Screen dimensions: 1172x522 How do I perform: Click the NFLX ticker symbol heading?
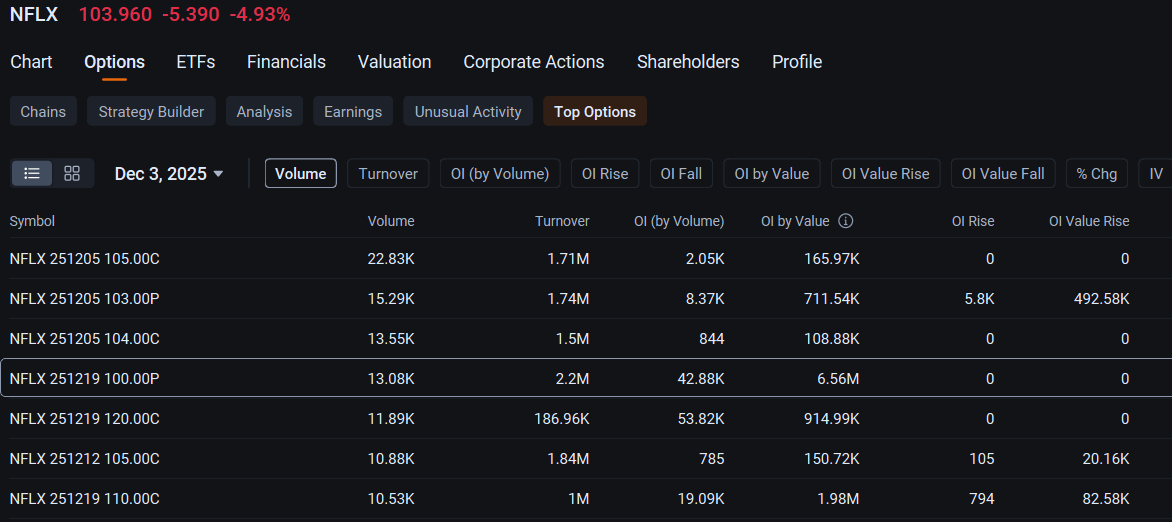point(34,13)
